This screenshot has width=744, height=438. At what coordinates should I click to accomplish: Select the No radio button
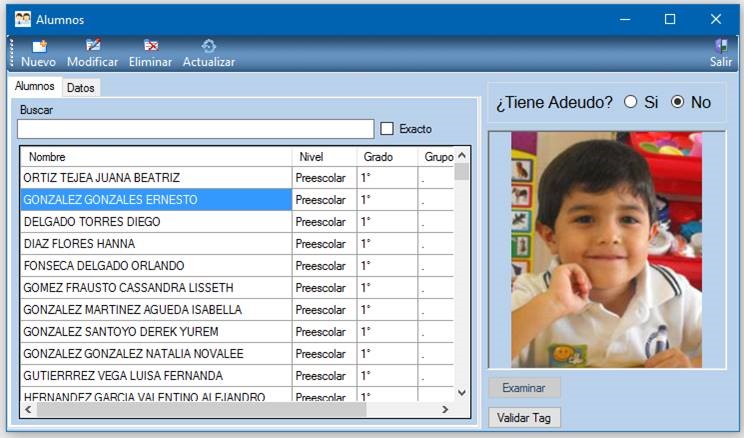point(678,102)
